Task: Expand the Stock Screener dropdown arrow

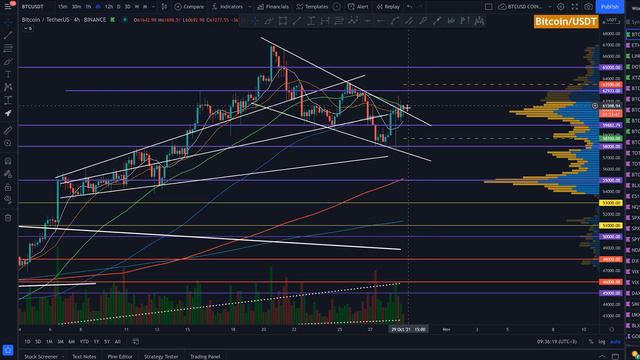Action: 62,356
